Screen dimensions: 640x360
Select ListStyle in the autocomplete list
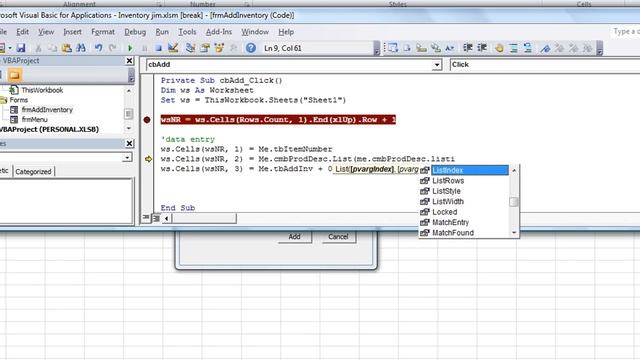click(464, 191)
